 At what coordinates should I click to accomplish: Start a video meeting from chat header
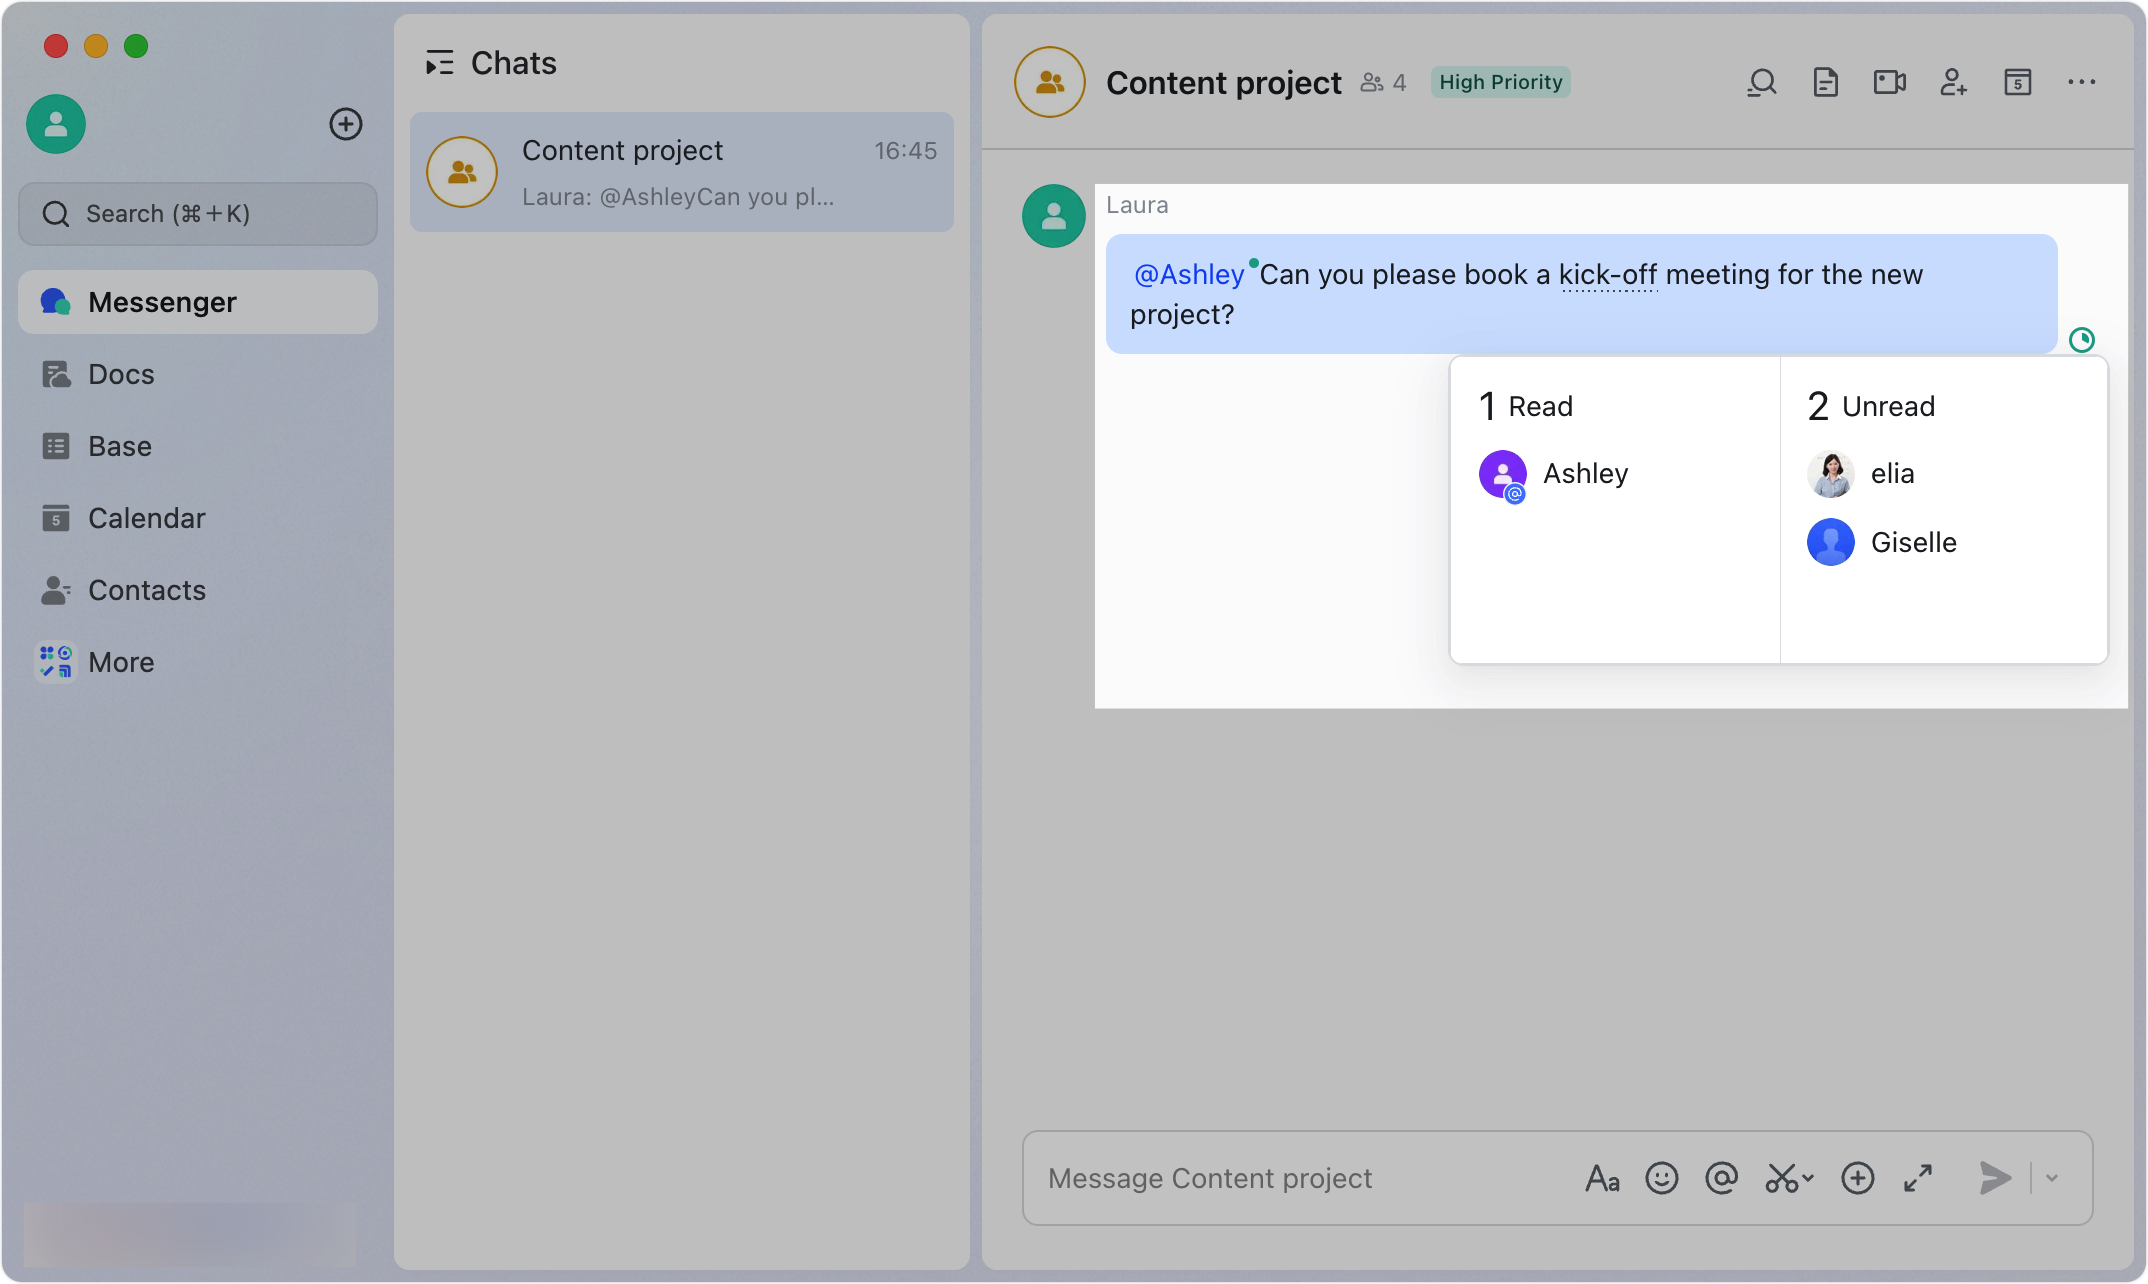point(1889,82)
